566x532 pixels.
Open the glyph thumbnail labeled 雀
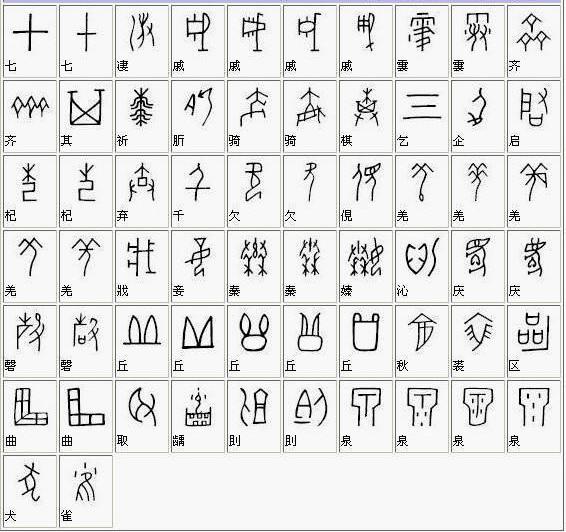86,492
